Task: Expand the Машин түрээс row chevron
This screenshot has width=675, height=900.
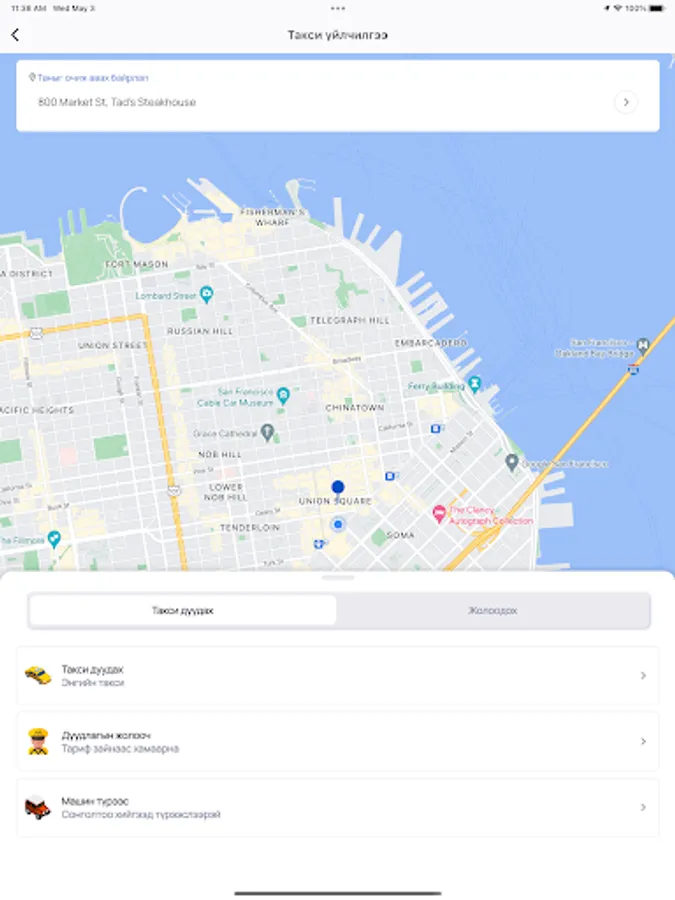Action: (643, 807)
